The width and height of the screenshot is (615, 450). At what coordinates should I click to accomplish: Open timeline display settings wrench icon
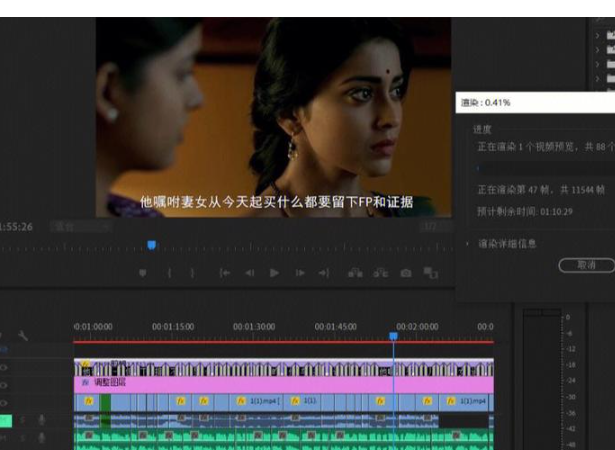click(x=23, y=336)
